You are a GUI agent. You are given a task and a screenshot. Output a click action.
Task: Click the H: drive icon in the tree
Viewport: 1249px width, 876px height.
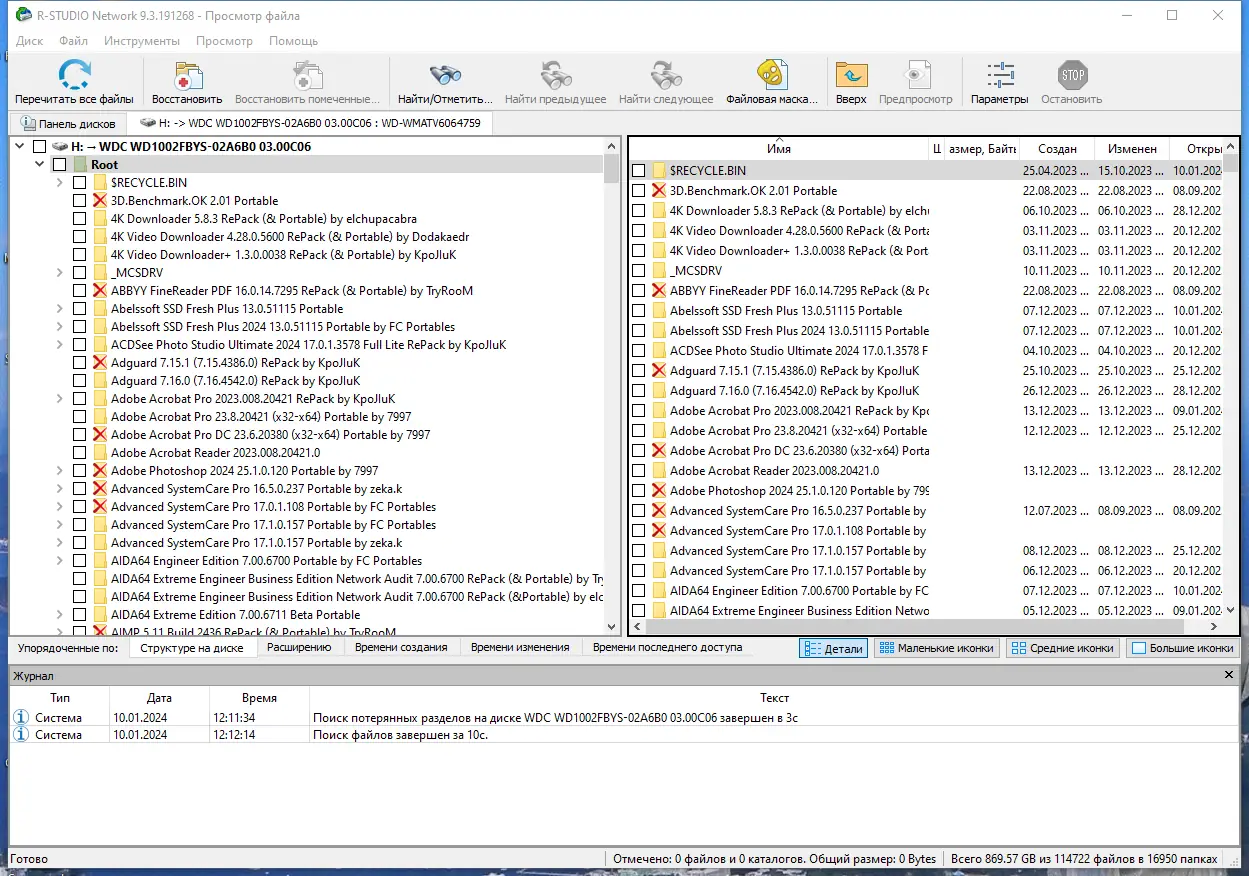pos(59,147)
